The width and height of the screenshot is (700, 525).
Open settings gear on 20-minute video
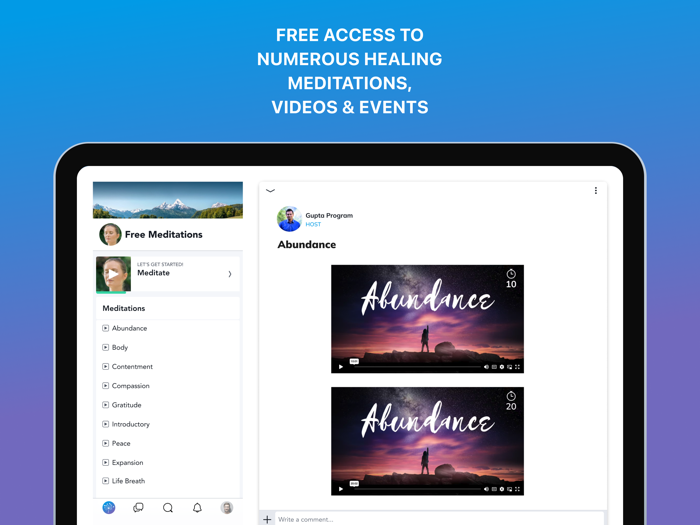502,489
